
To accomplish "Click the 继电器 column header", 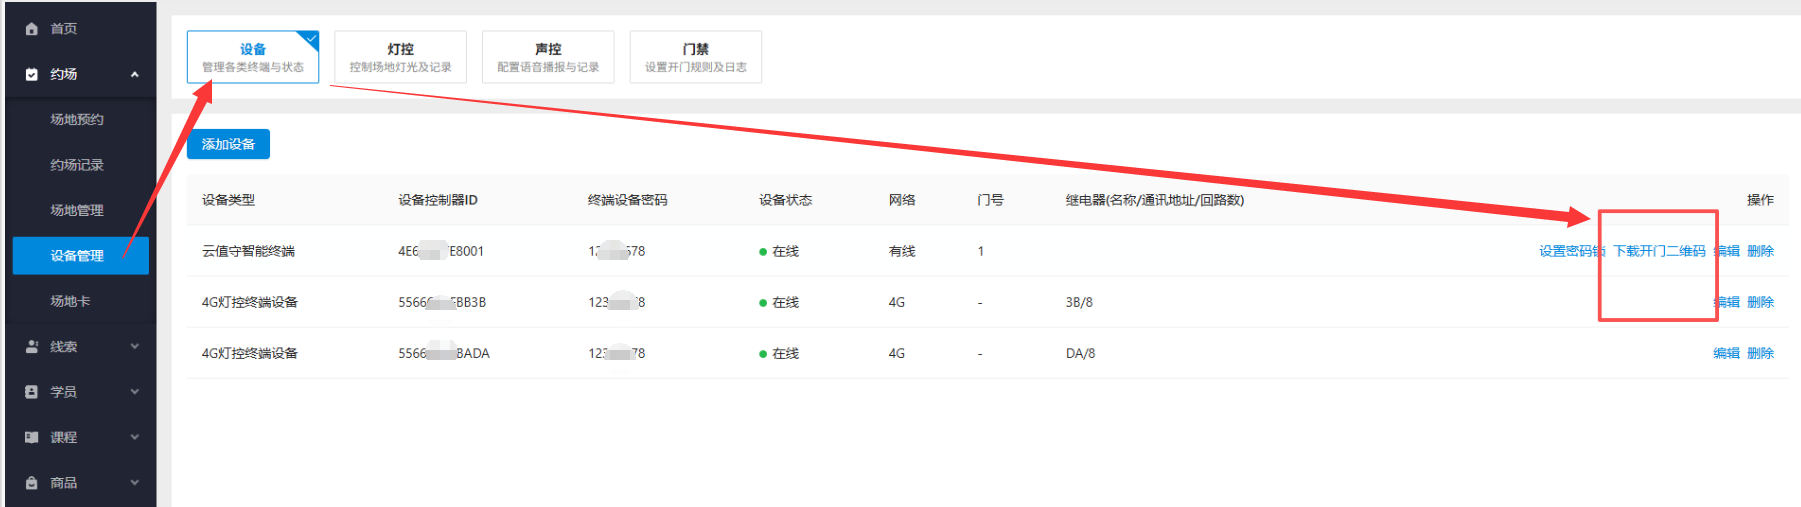I will click(x=1155, y=200).
